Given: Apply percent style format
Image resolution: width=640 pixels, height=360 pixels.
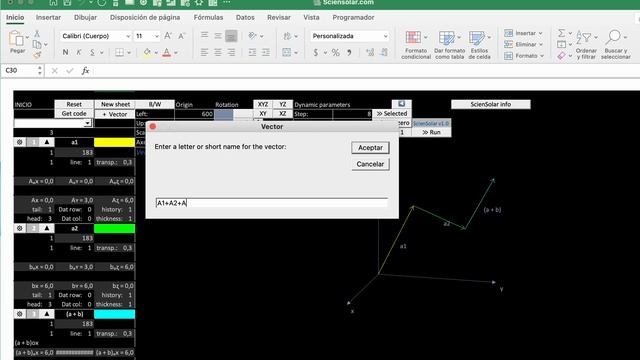Looking at the screenshot, I should (336, 53).
